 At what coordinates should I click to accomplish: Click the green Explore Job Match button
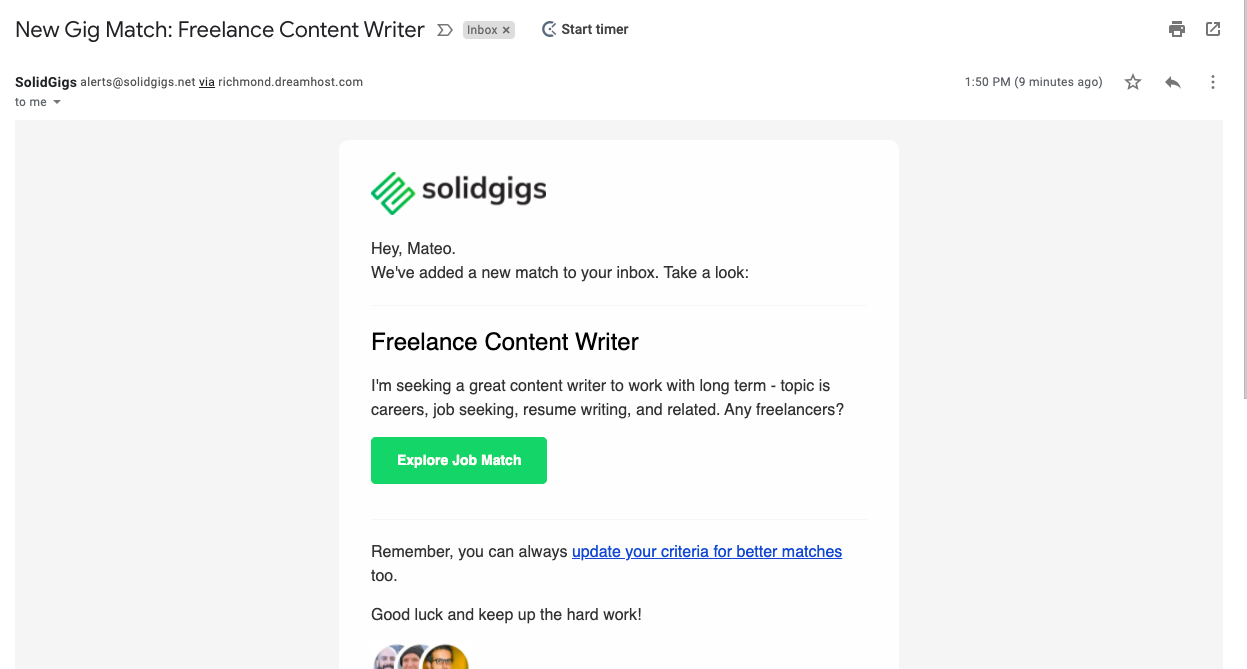pos(459,460)
